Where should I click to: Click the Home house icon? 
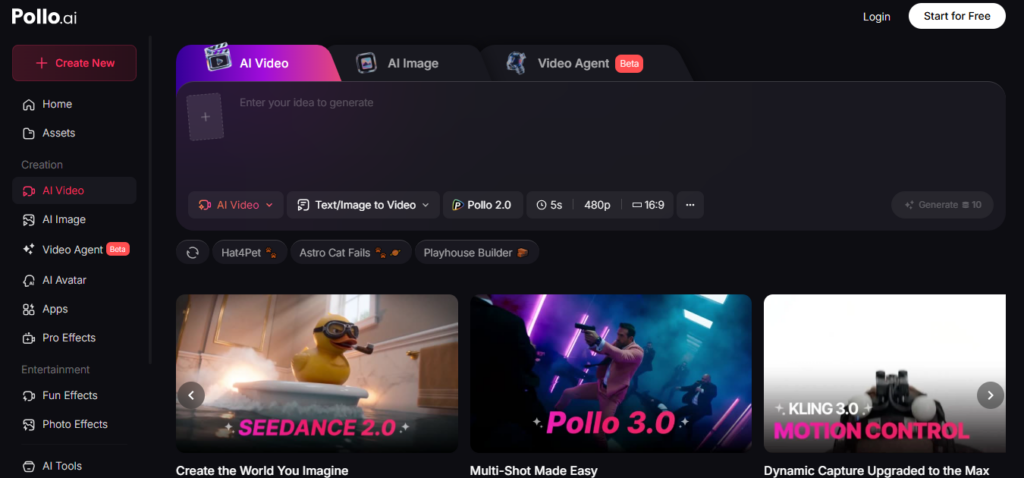[28, 104]
